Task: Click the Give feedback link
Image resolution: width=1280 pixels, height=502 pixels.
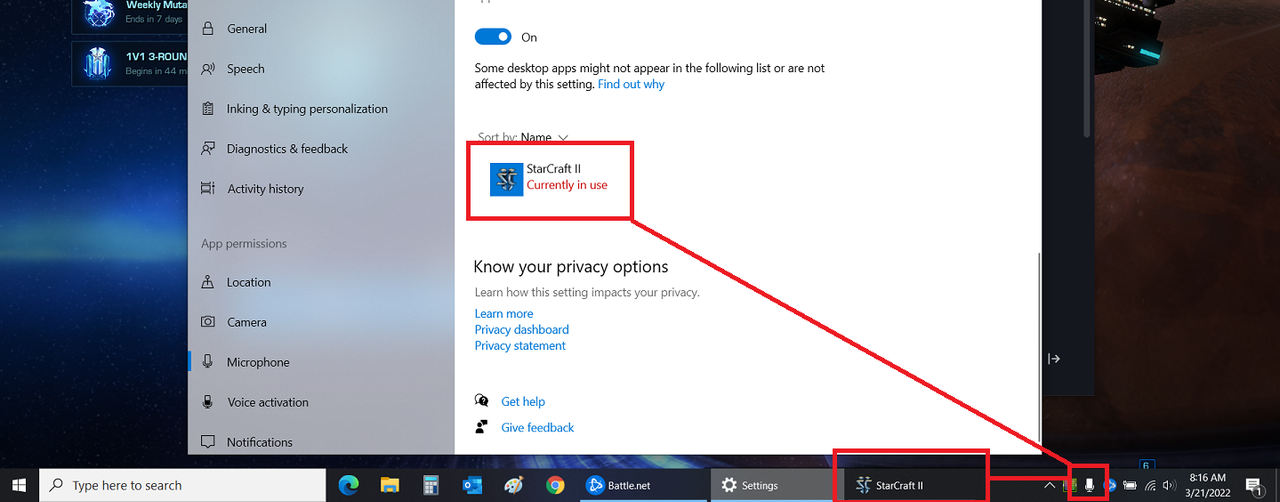Action: 538,428
